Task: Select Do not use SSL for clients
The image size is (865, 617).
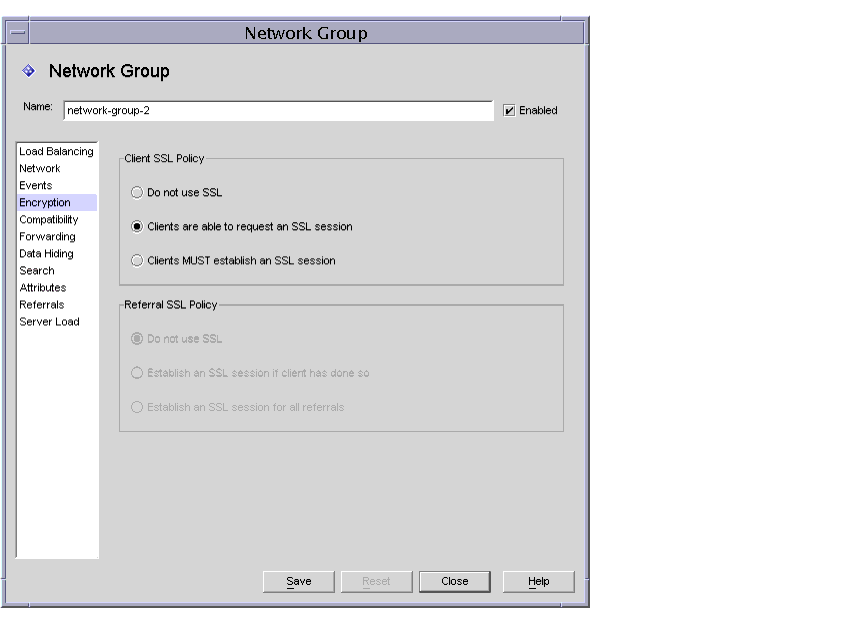Action: click(x=136, y=192)
